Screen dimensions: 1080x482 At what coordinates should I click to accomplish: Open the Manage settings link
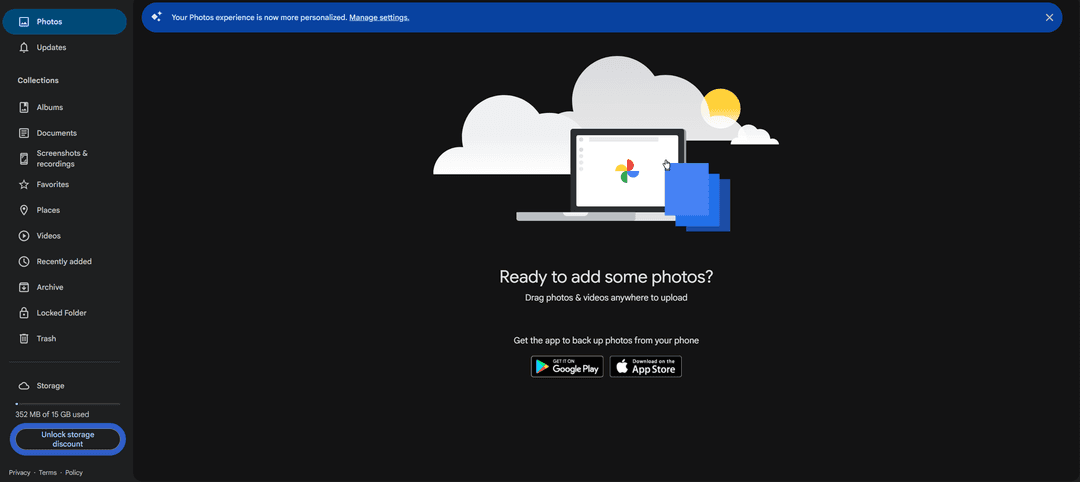(x=379, y=17)
